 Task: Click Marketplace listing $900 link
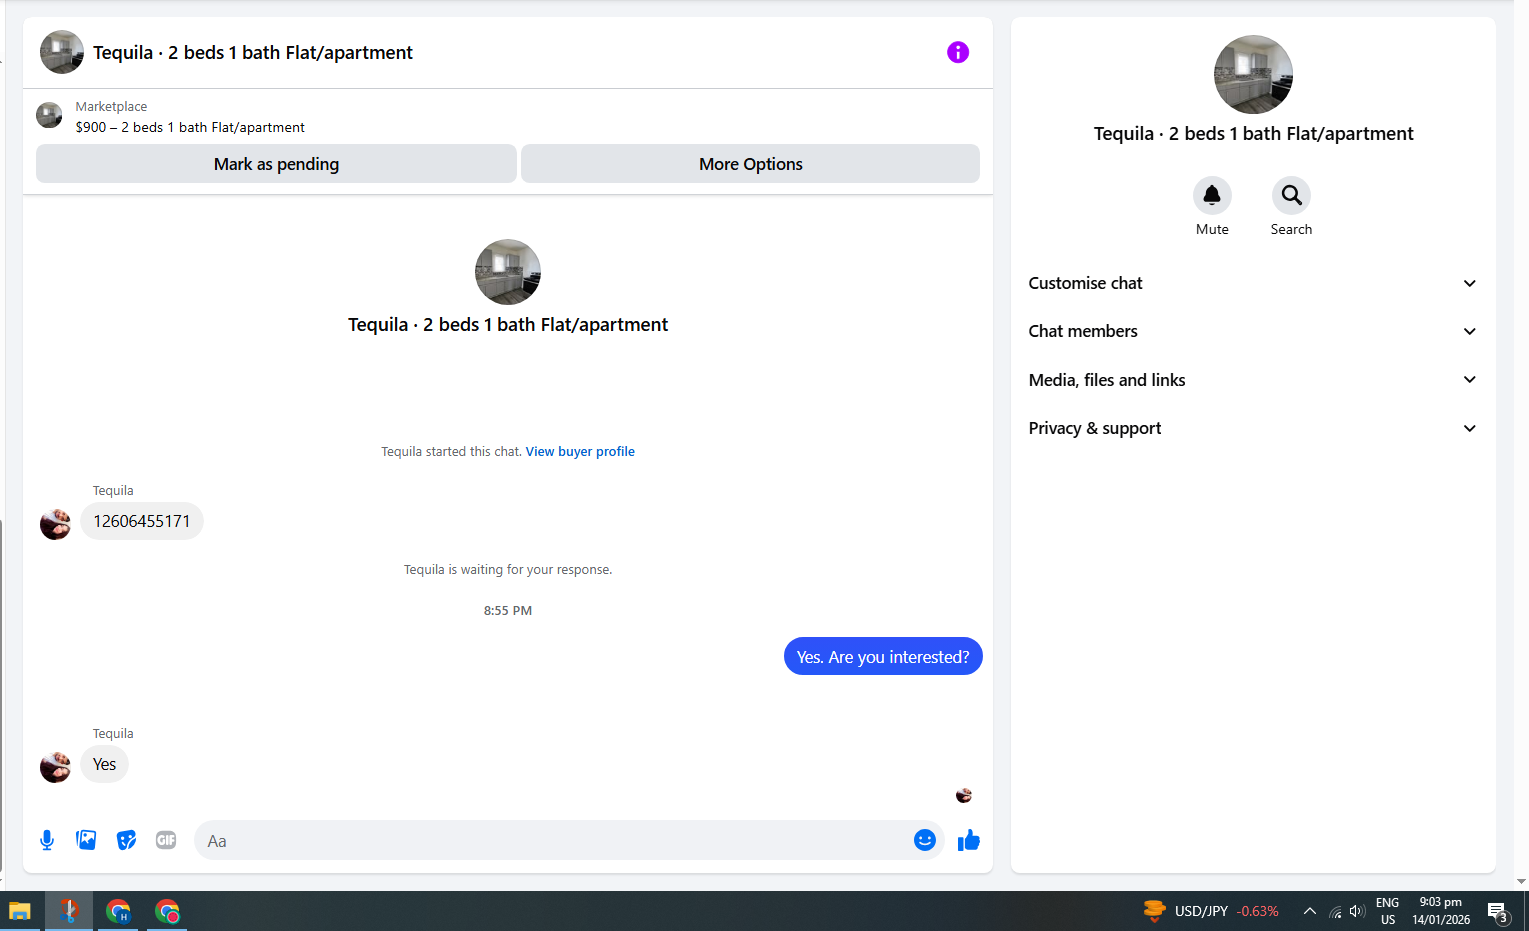[190, 127]
